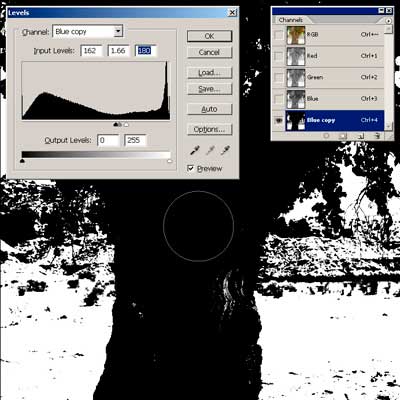Select the gray point eyedropper in Levels
Image resolution: width=400 pixels, height=400 pixels.
[210, 150]
